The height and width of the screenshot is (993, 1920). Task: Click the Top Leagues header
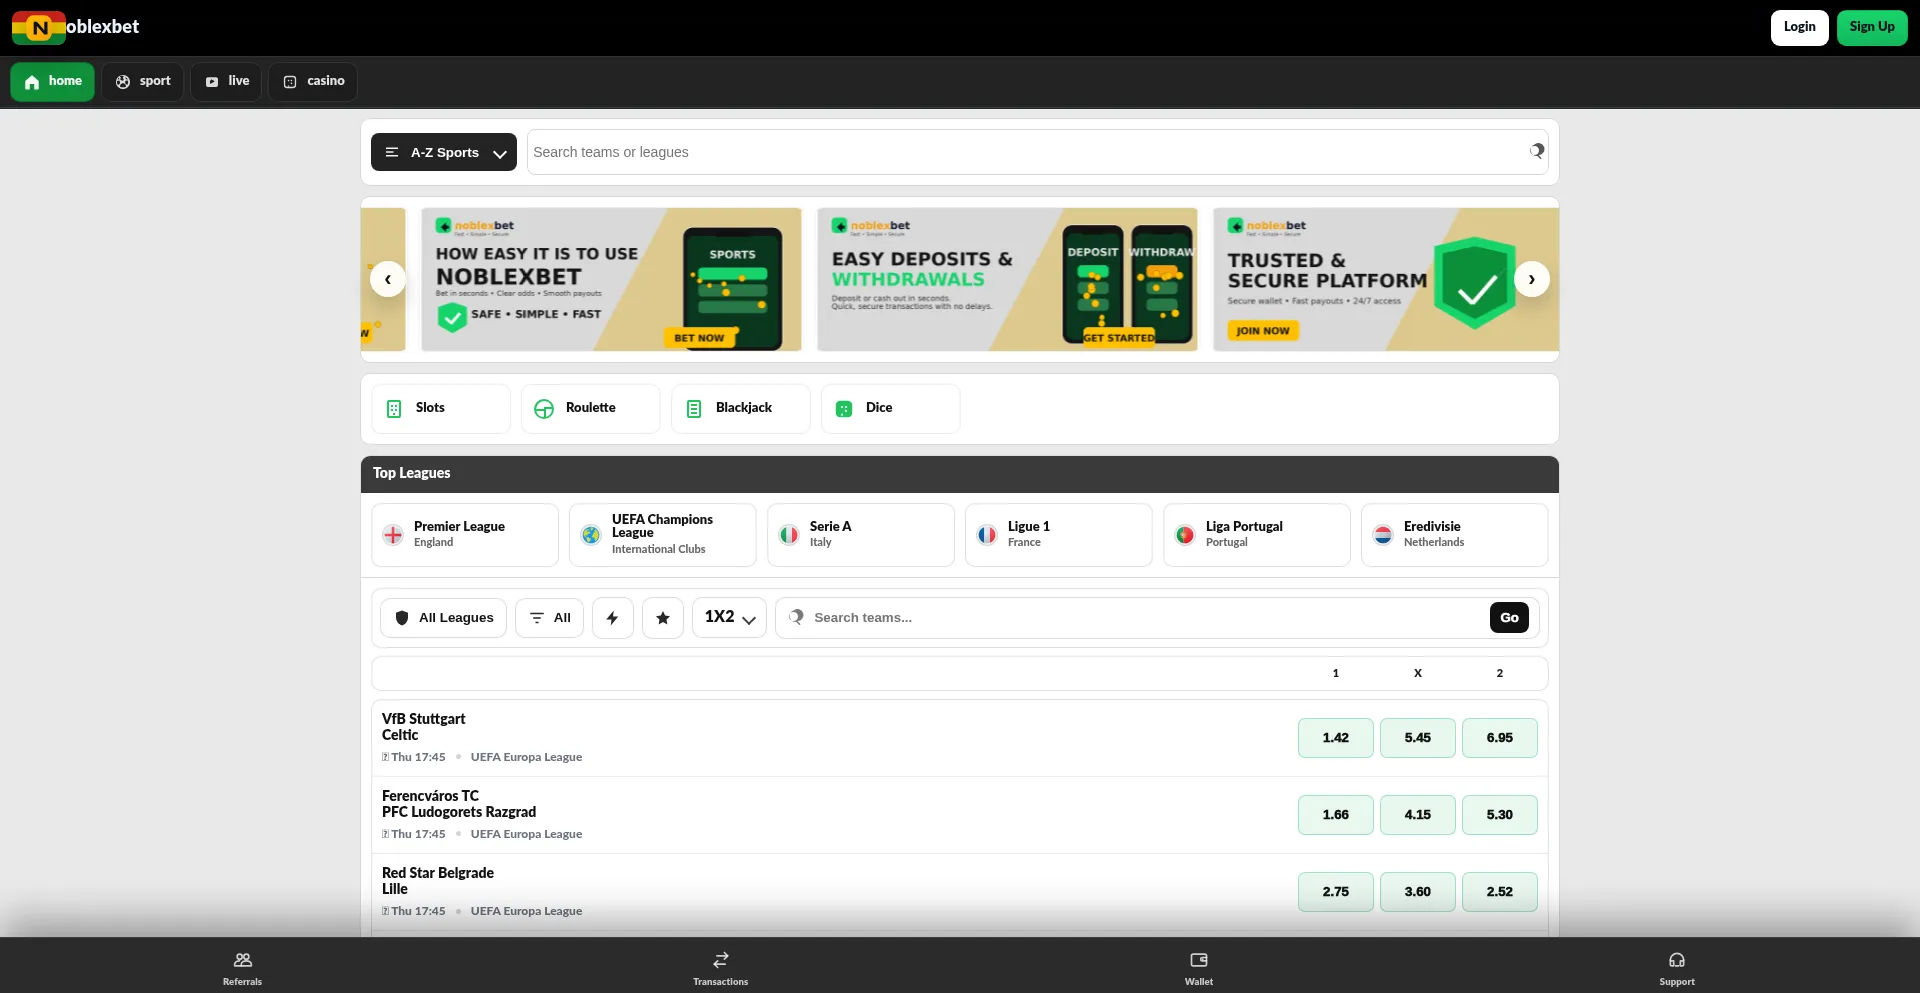[960, 474]
